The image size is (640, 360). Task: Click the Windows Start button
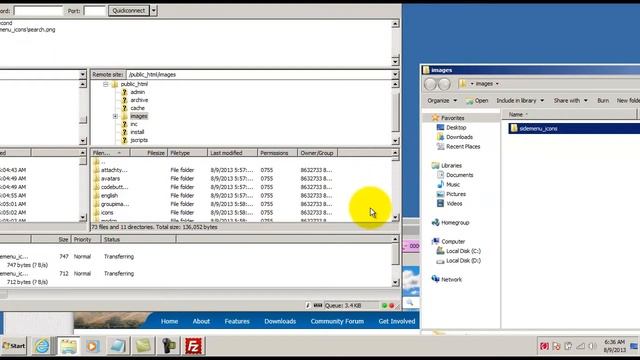click(x=14, y=346)
